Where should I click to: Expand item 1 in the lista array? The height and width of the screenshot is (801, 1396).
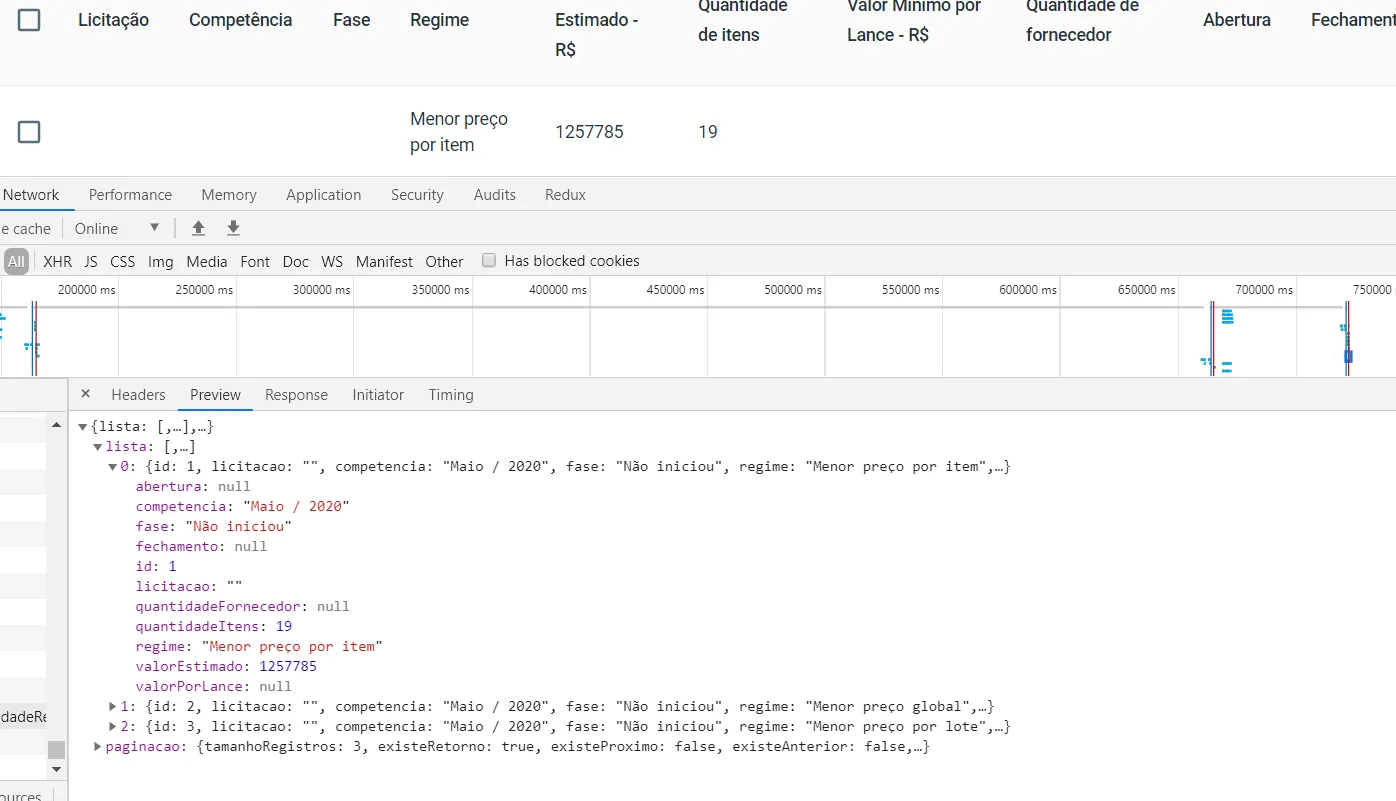(x=113, y=706)
